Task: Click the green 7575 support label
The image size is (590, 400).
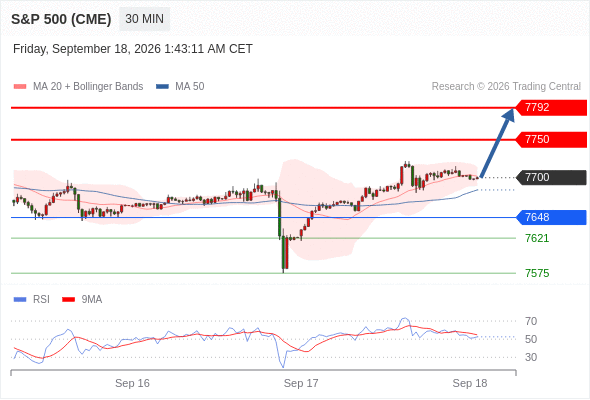Action: pos(537,273)
